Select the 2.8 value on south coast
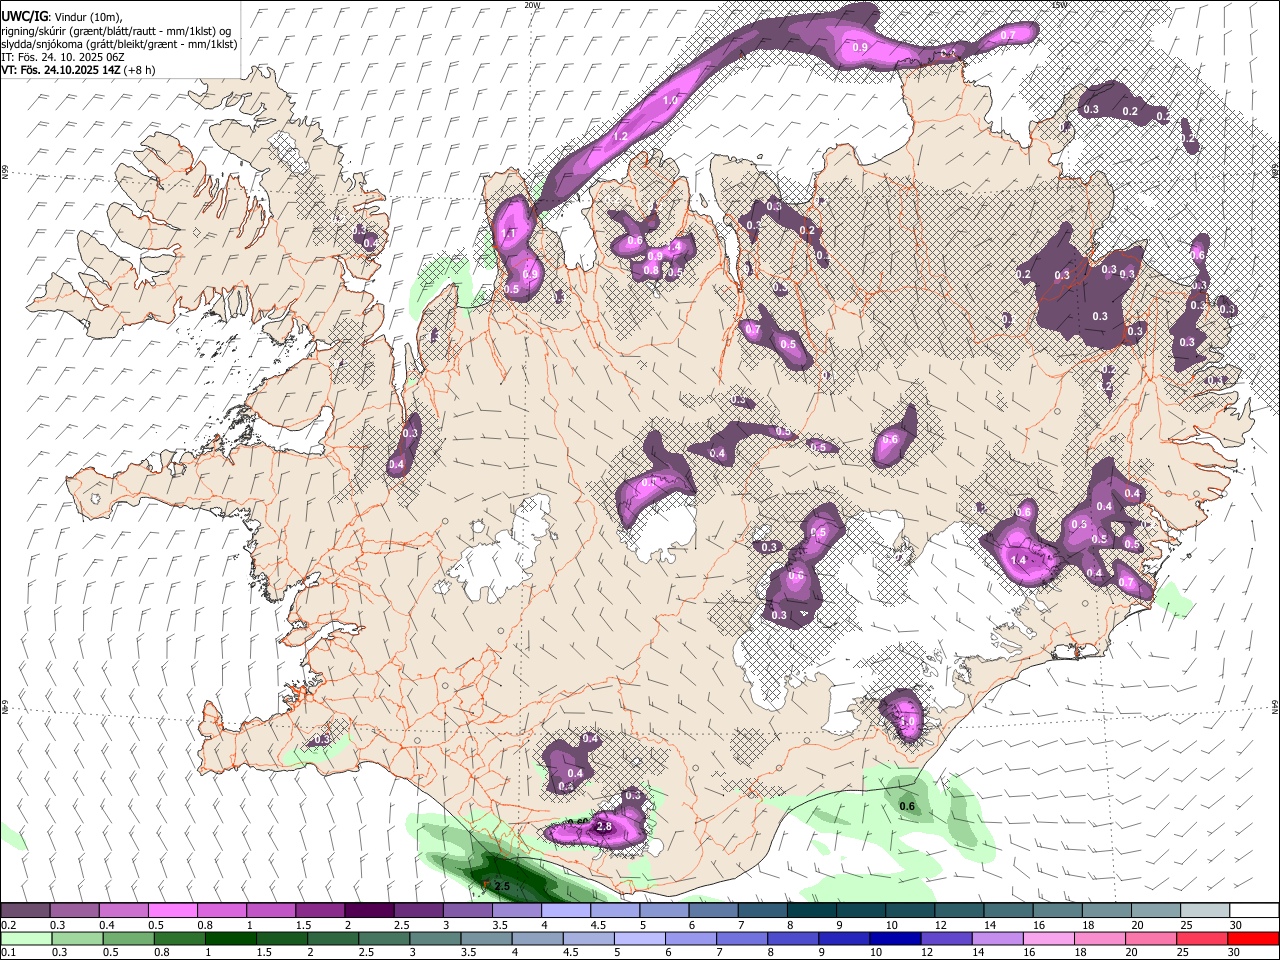 (603, 827)
